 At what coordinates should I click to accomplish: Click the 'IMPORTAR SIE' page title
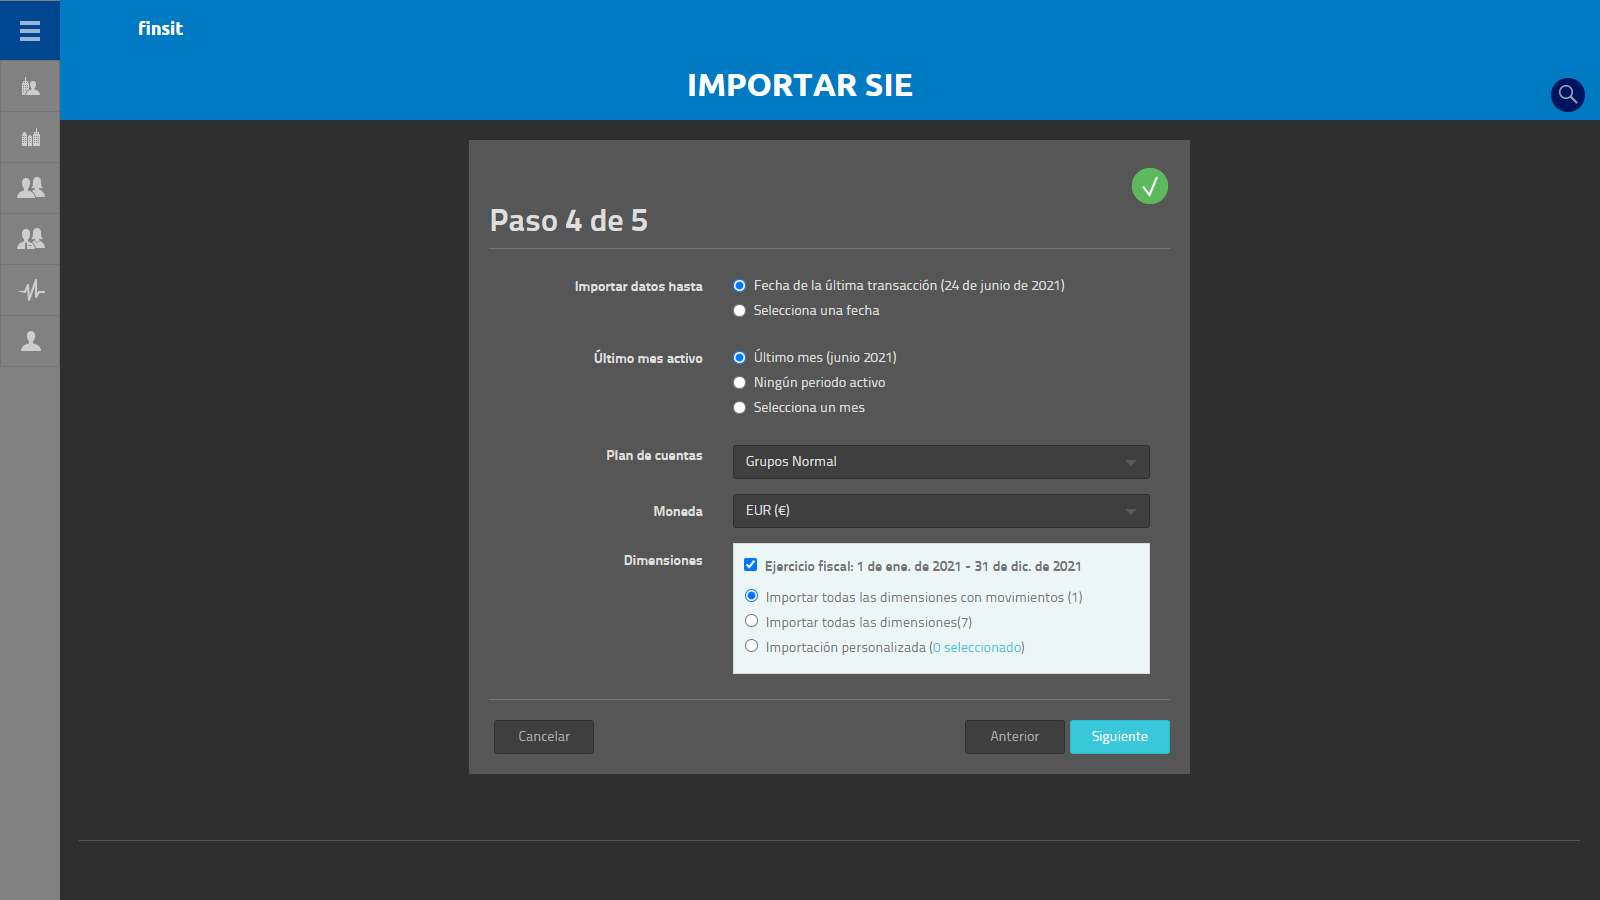800,86
